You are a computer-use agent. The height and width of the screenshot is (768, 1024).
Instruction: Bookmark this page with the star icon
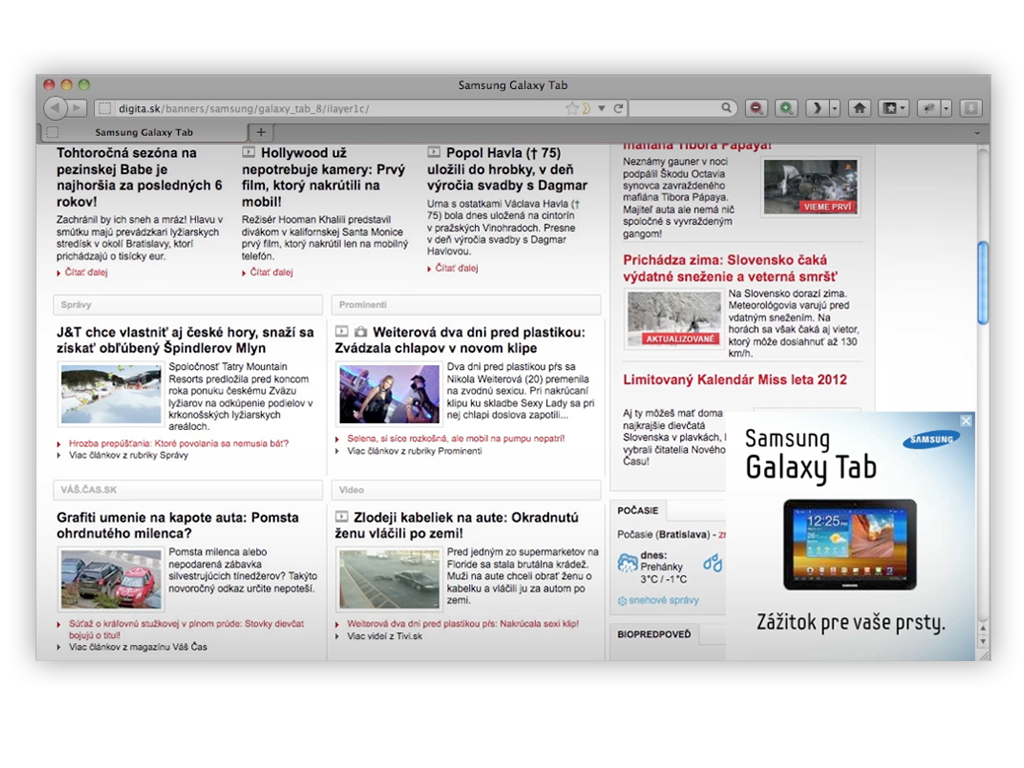click(572, 108)
